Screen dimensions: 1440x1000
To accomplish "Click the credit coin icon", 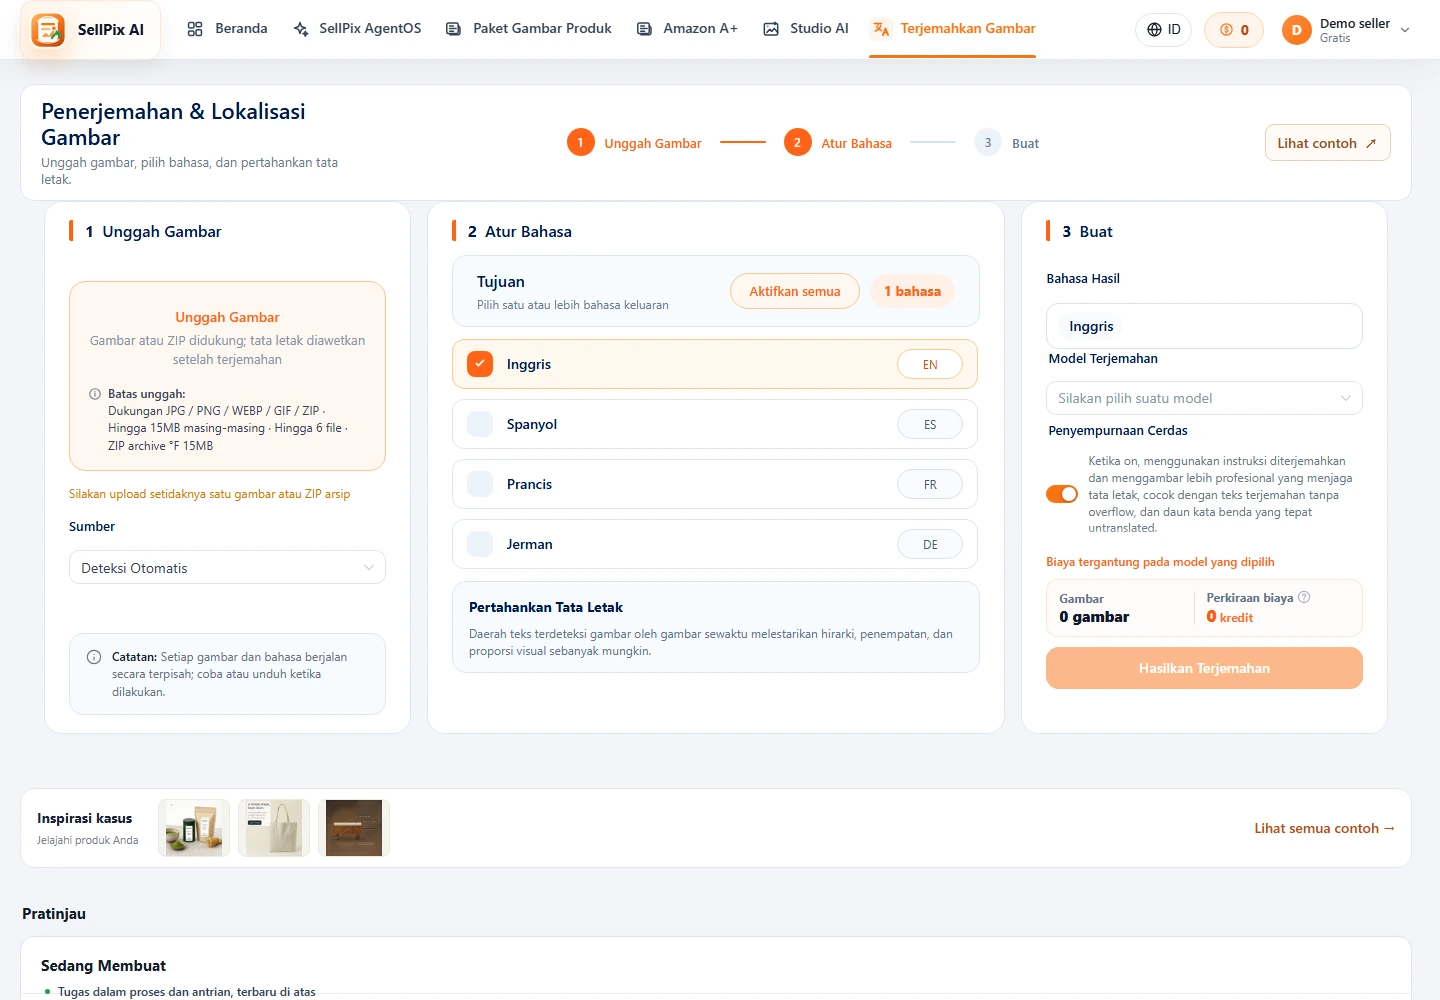I will tap(1226, 30).
